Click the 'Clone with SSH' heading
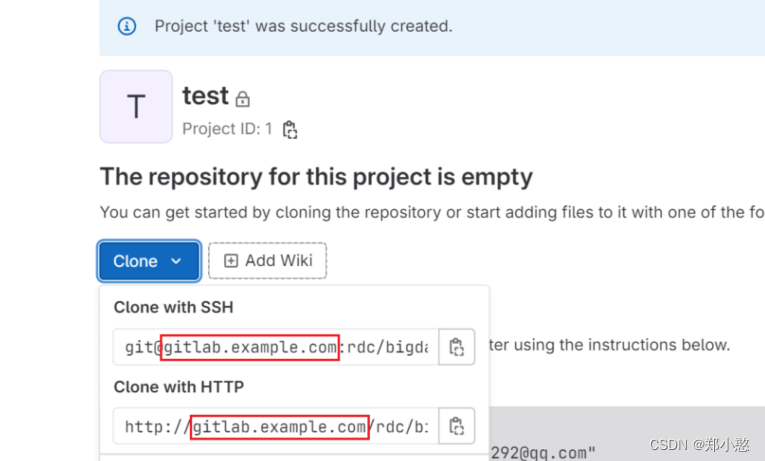 point(174,307)
